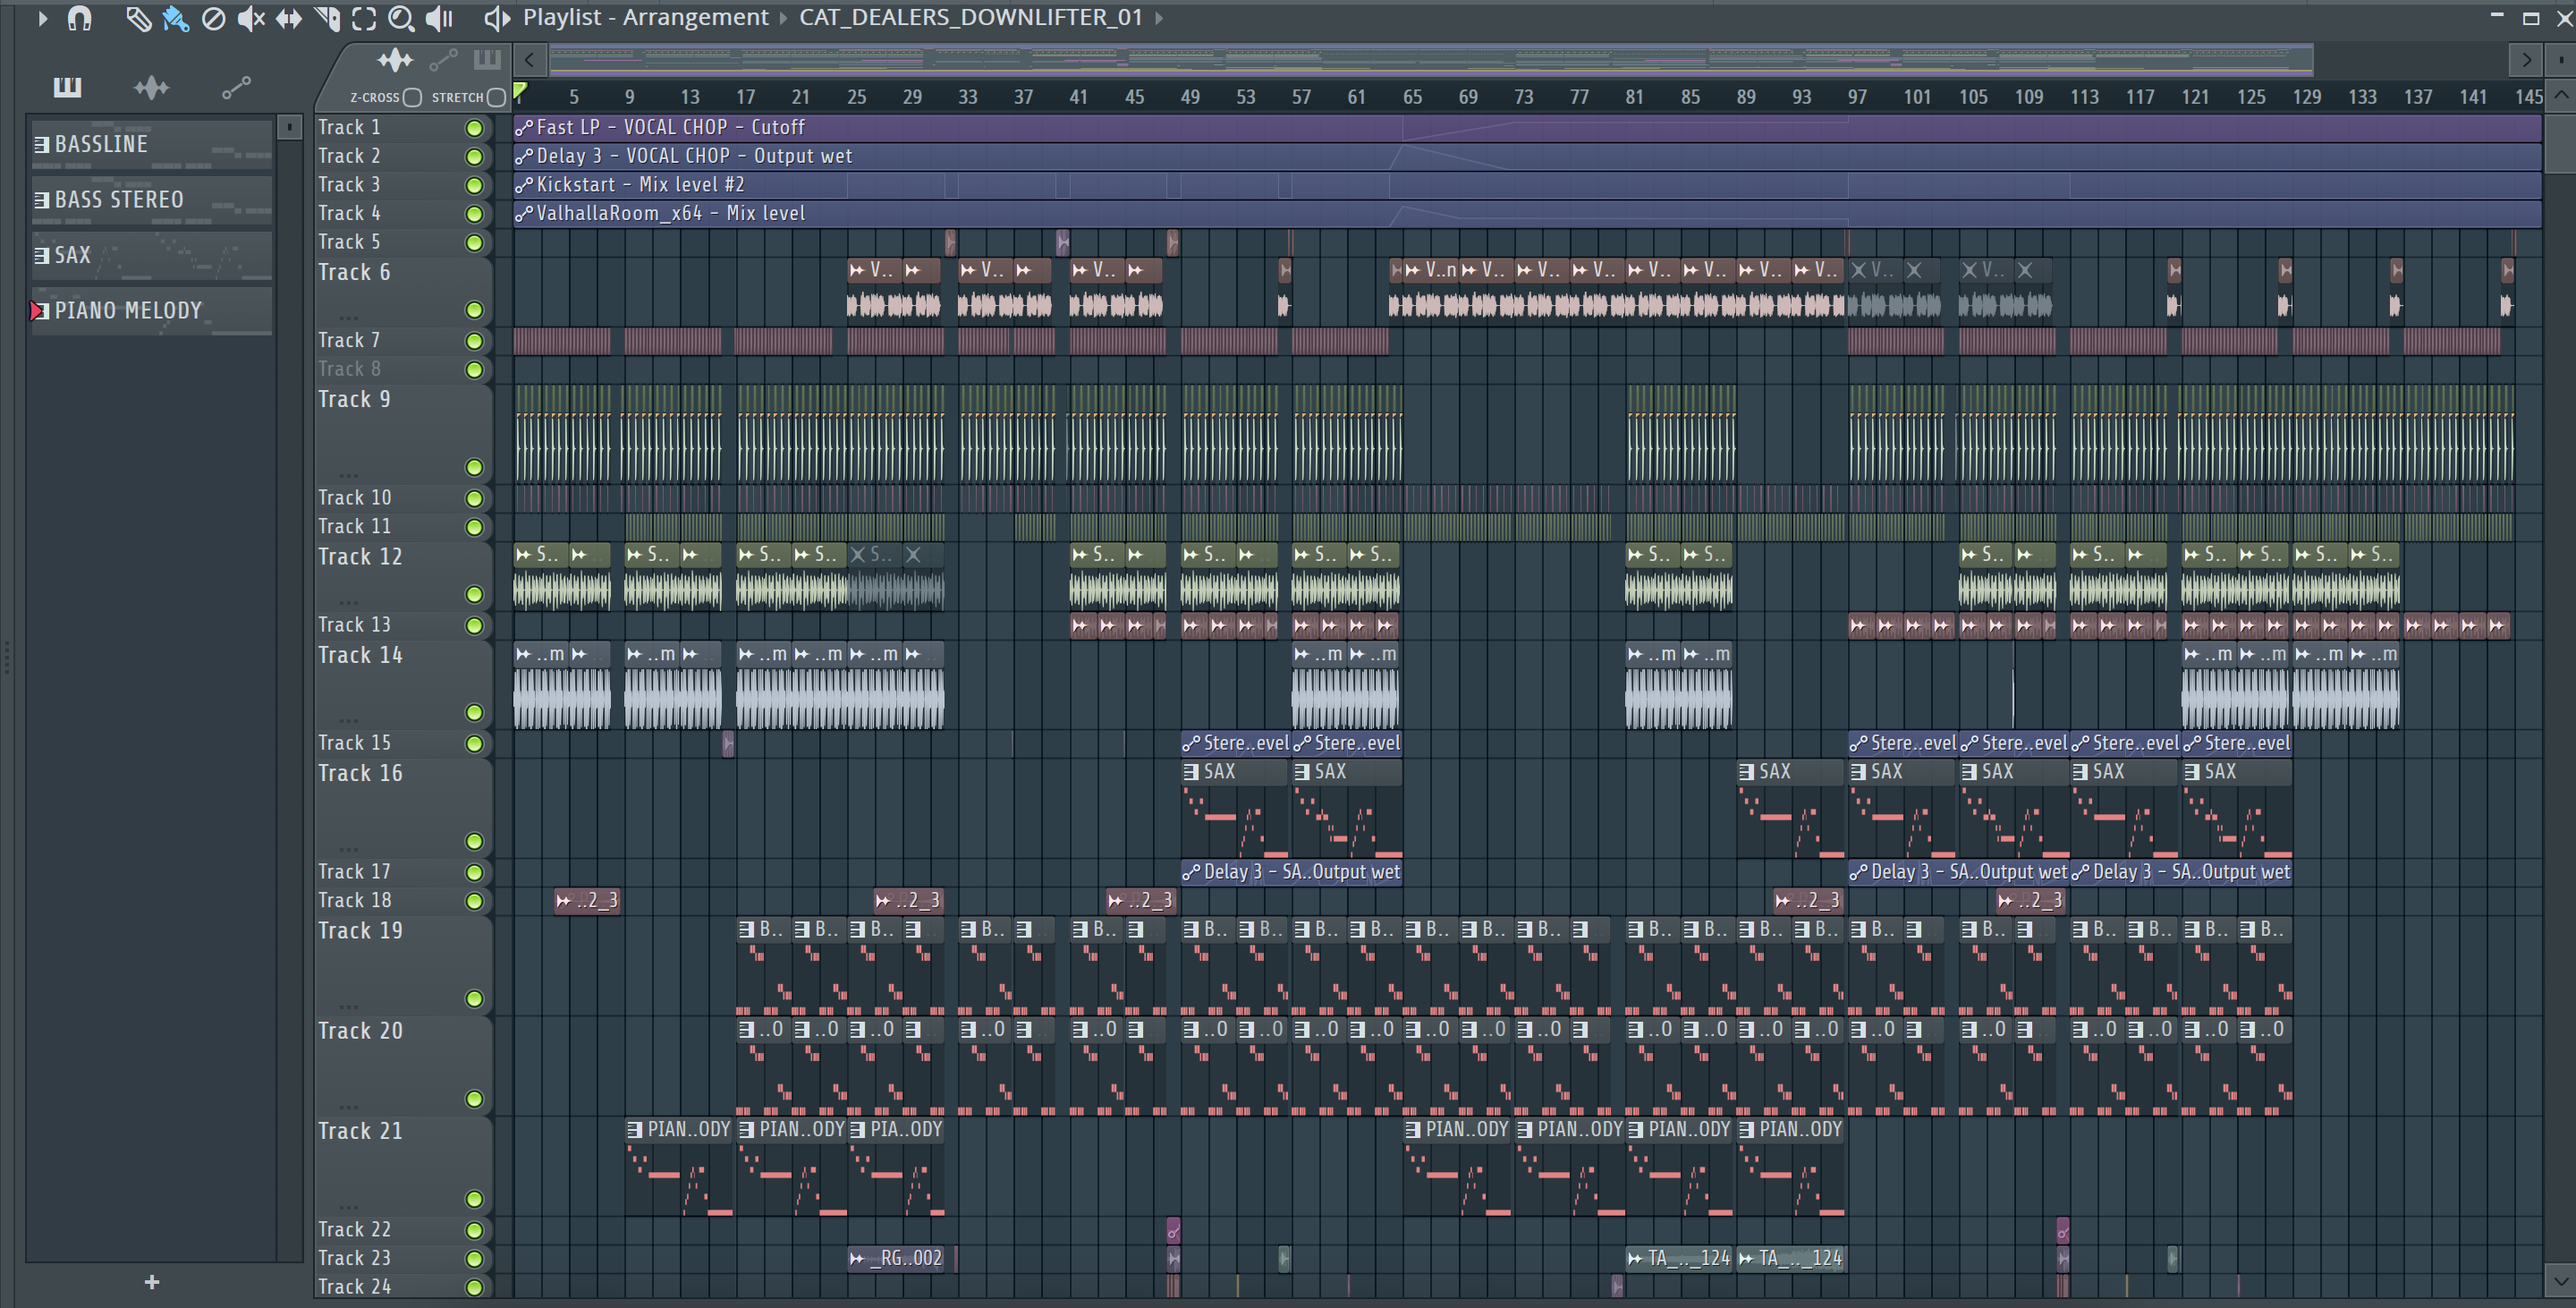Select the first SAX pattern clip

pos(1234,808)
